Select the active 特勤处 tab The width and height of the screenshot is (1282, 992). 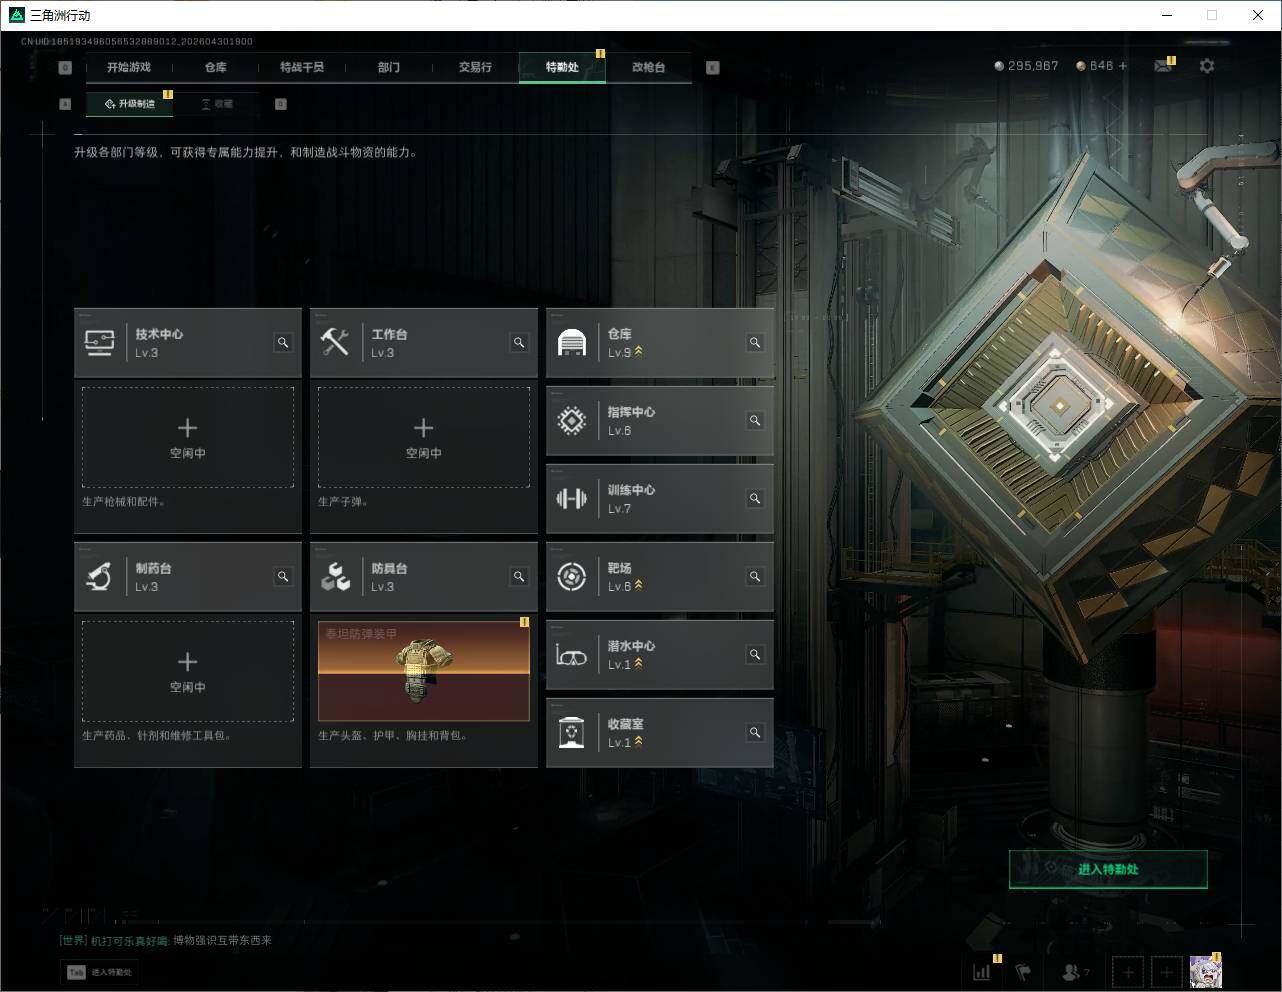tap(562, 67)
